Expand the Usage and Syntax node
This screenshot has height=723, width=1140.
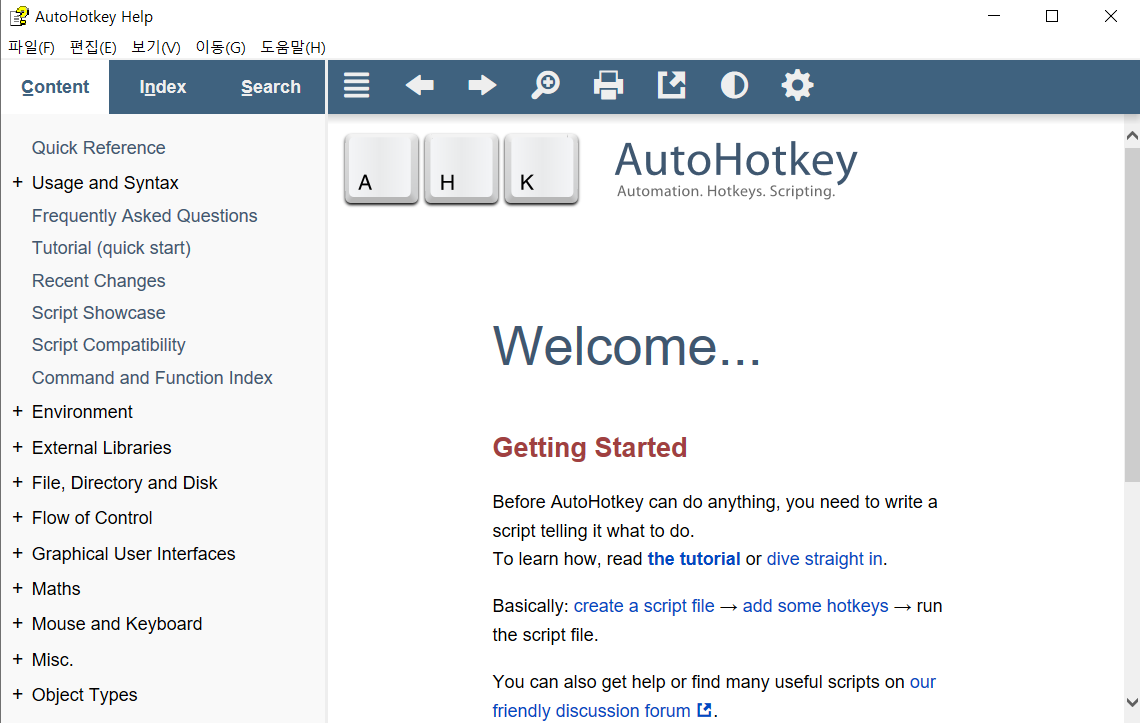click(17, 182)
